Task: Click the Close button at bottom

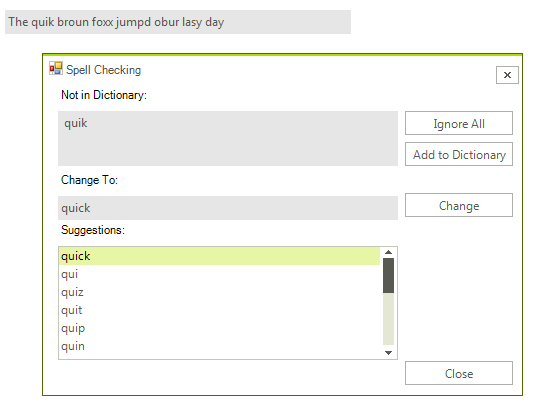Action: click(459, 373)
